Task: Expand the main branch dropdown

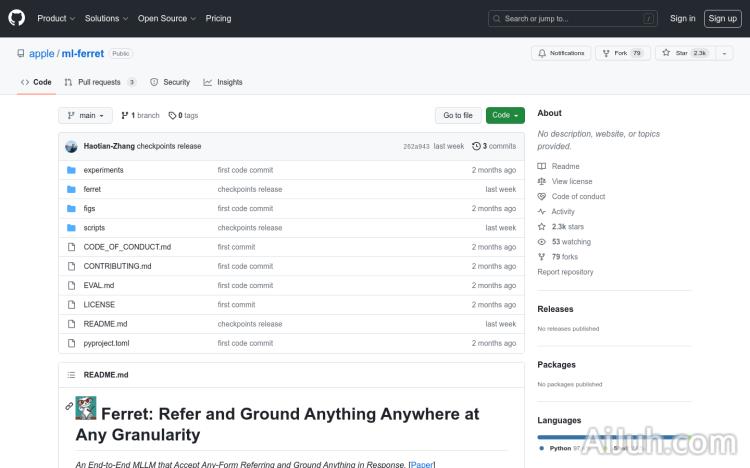Action: point(85,115)
